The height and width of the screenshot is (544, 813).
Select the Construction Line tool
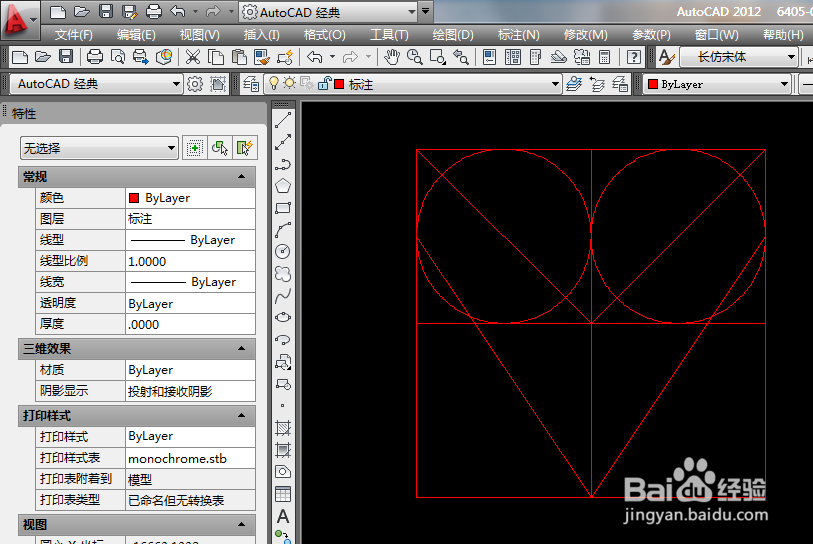pos(283,142)
